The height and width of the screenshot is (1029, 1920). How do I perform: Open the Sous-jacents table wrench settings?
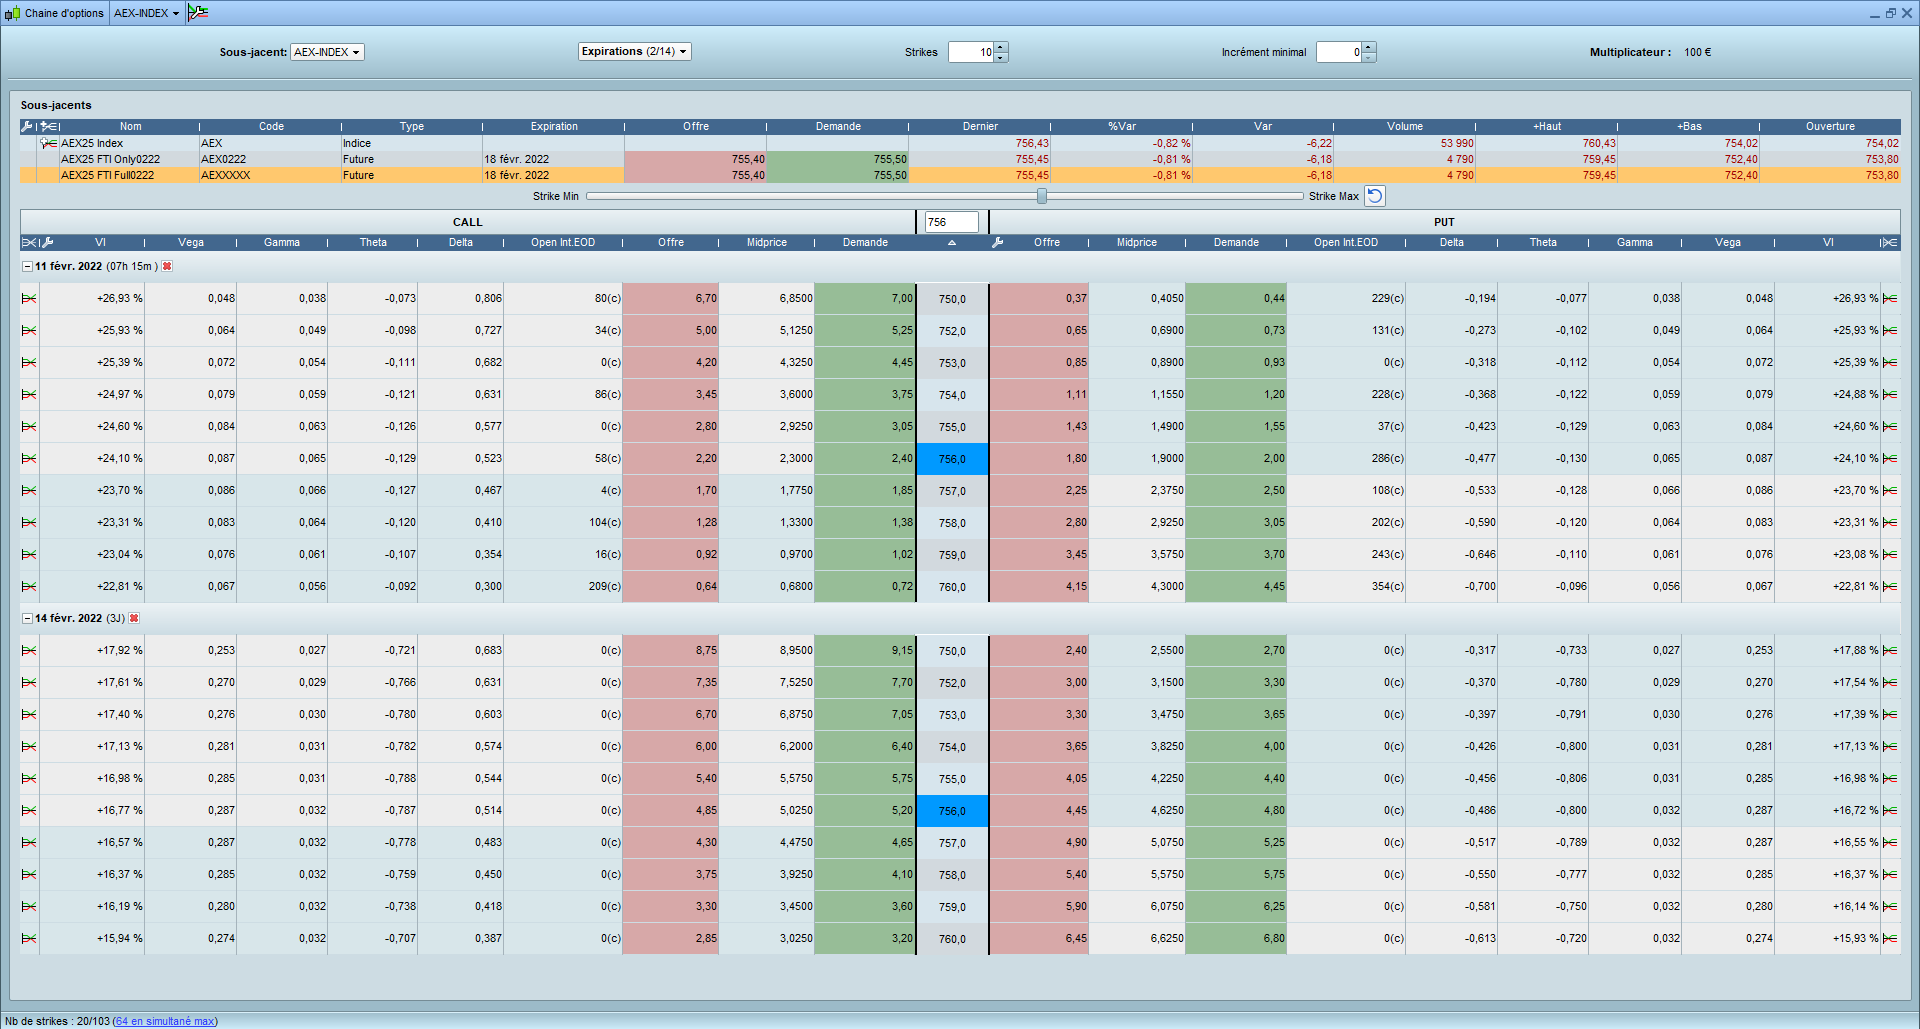pyautogui.click(x=27, y=127)
